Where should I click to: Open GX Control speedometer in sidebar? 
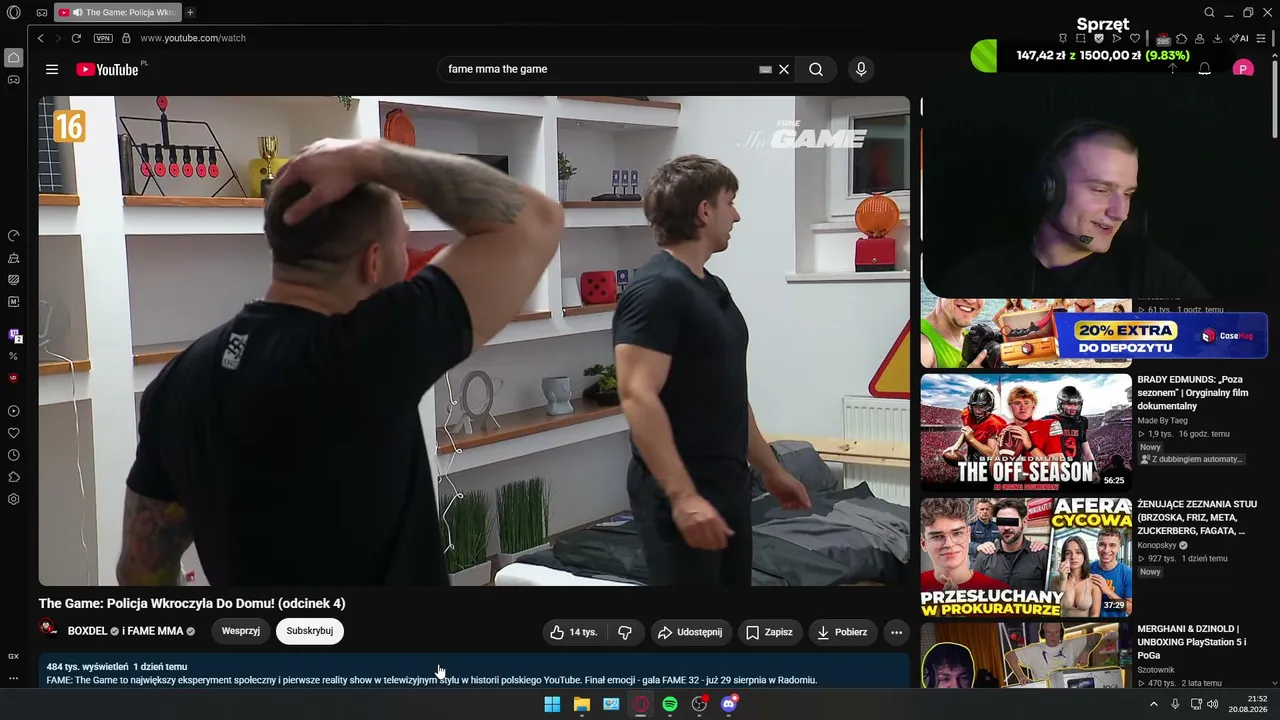click(14, 236)
